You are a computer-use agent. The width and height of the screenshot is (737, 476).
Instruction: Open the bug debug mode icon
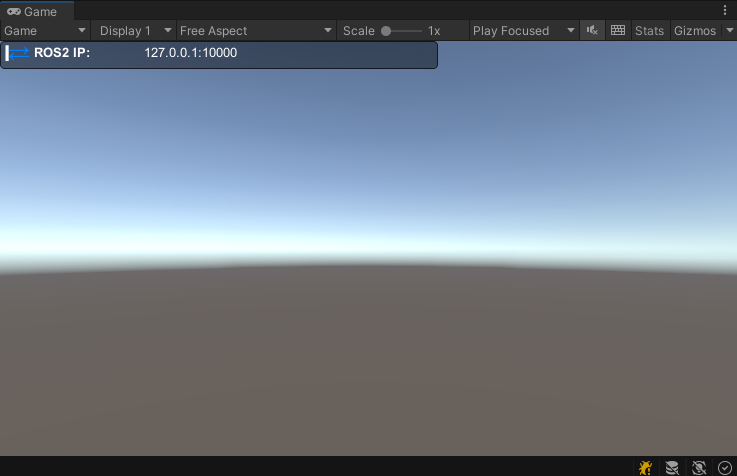pyautogui.click(x=645, y=468)
